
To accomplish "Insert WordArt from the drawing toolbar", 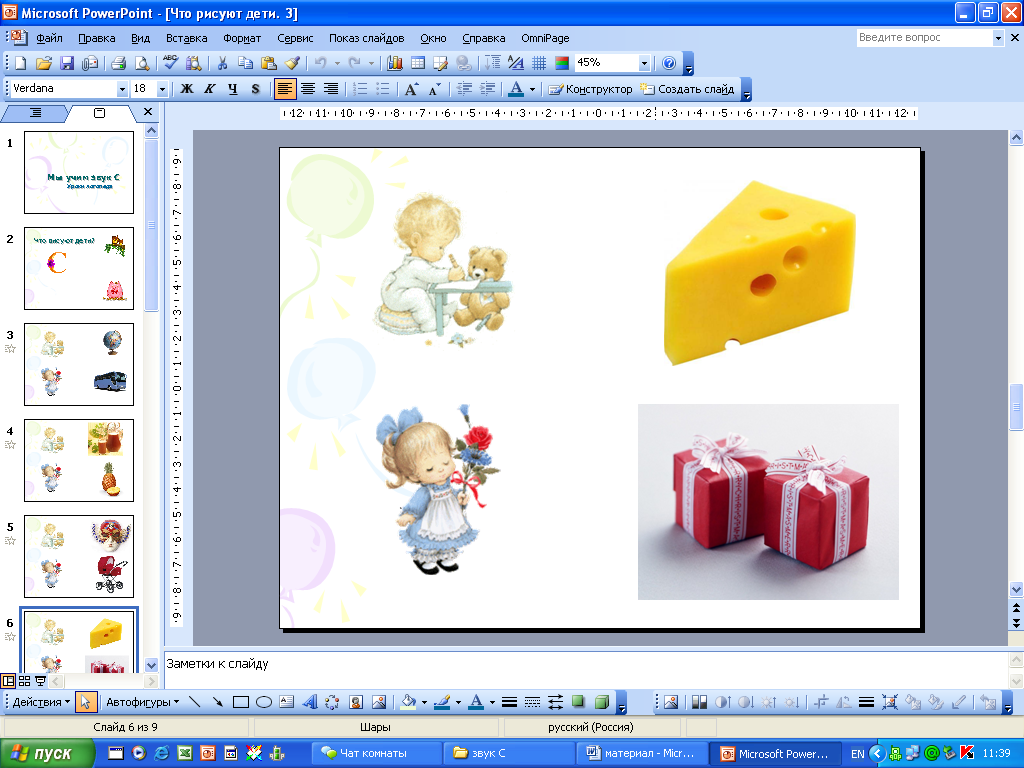I will click(x=310, y=702).
